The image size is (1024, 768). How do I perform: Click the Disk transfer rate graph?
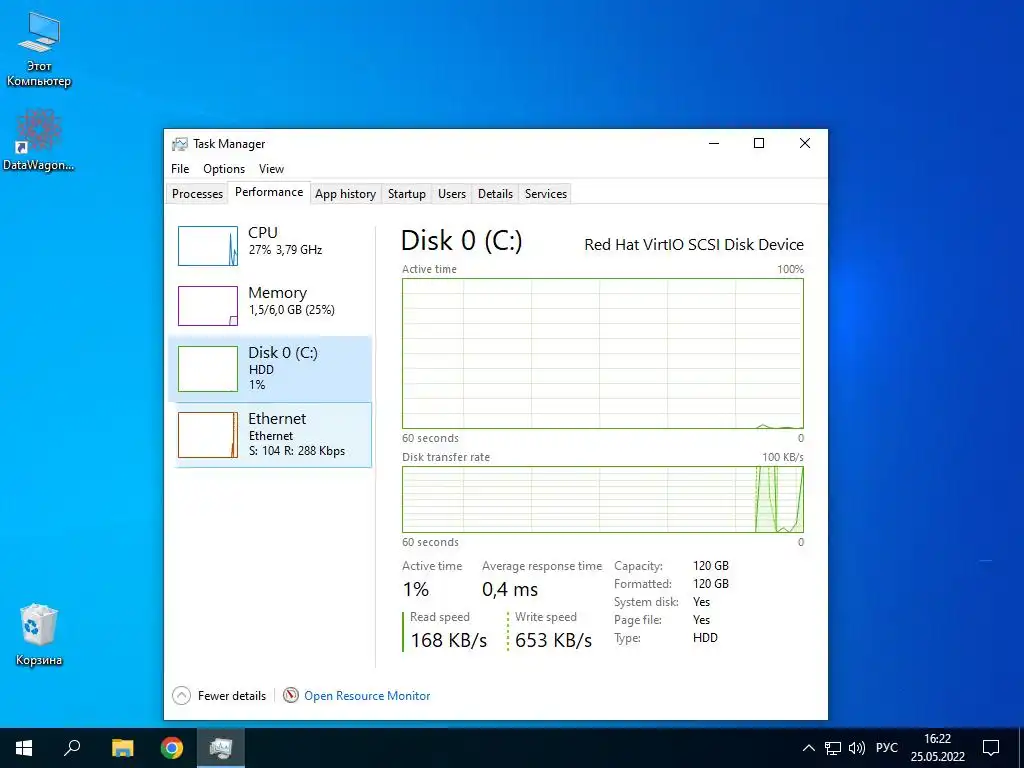click(x=603, y=499)
